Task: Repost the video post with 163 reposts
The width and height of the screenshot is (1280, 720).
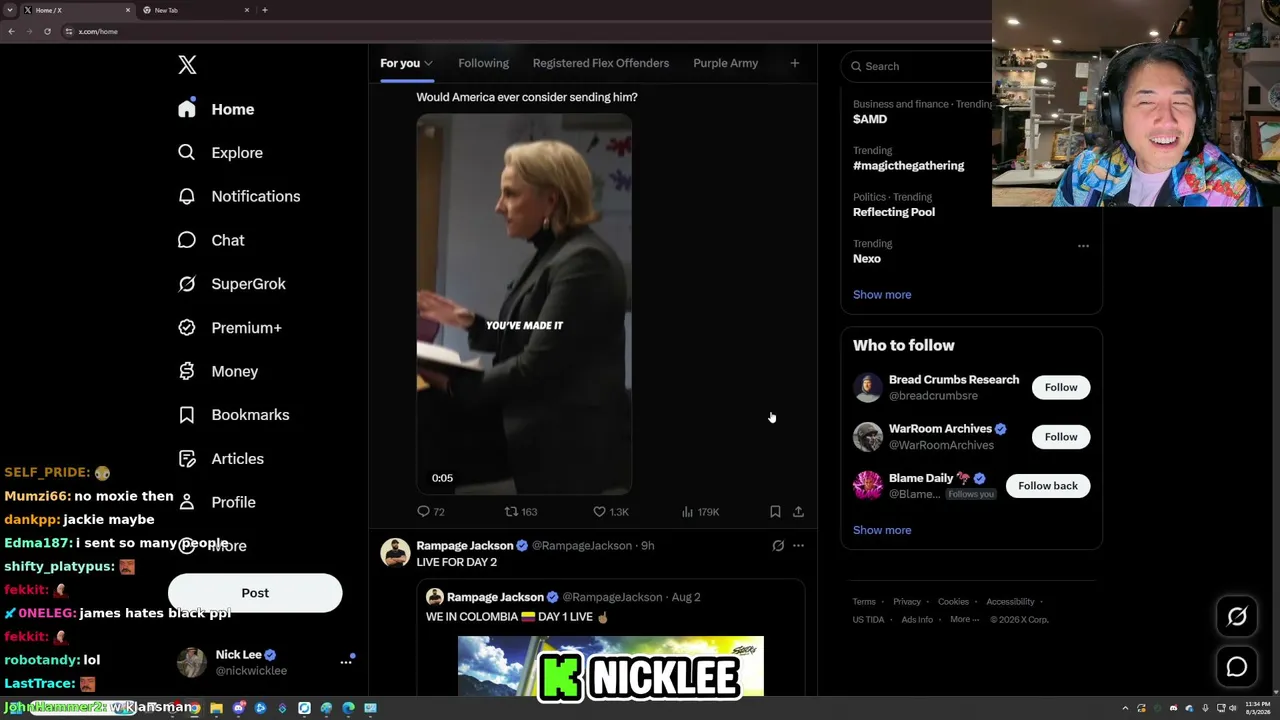Action: 520,512
